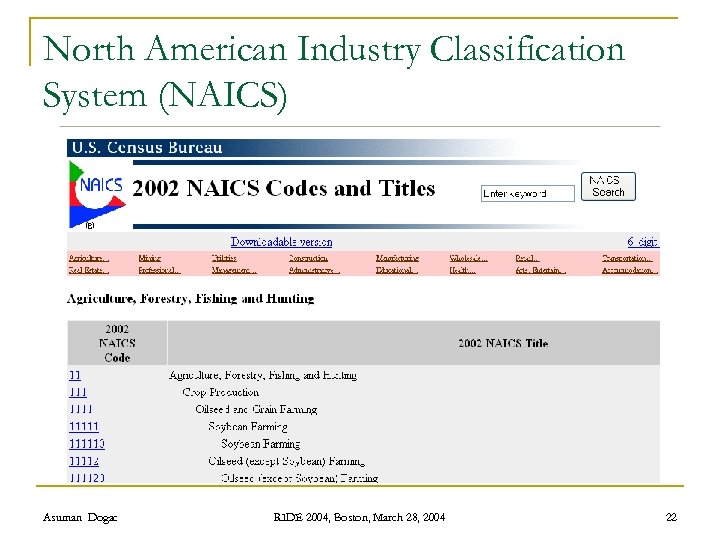Click the 'Enter keyword' search field

(528, 193)
